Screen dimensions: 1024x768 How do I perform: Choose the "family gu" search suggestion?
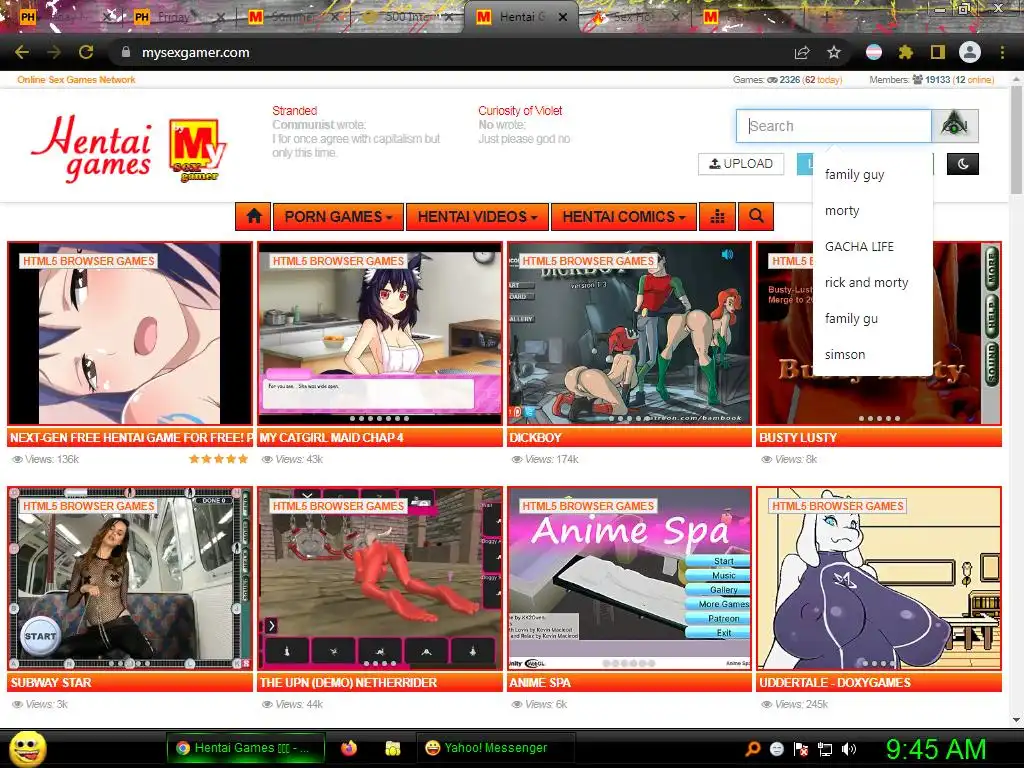(872, 318)
